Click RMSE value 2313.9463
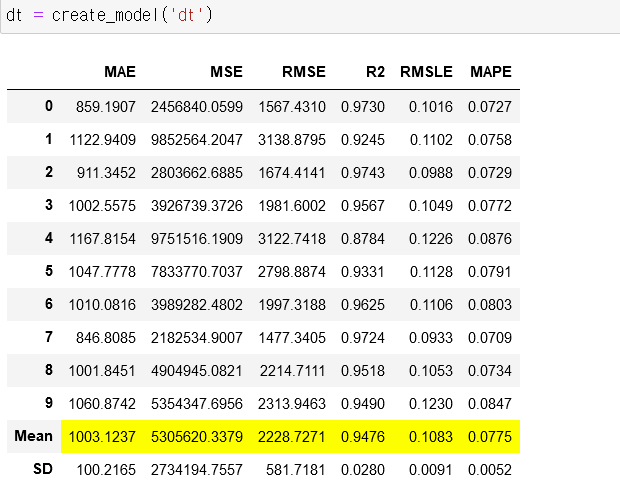 coord(292,404)
